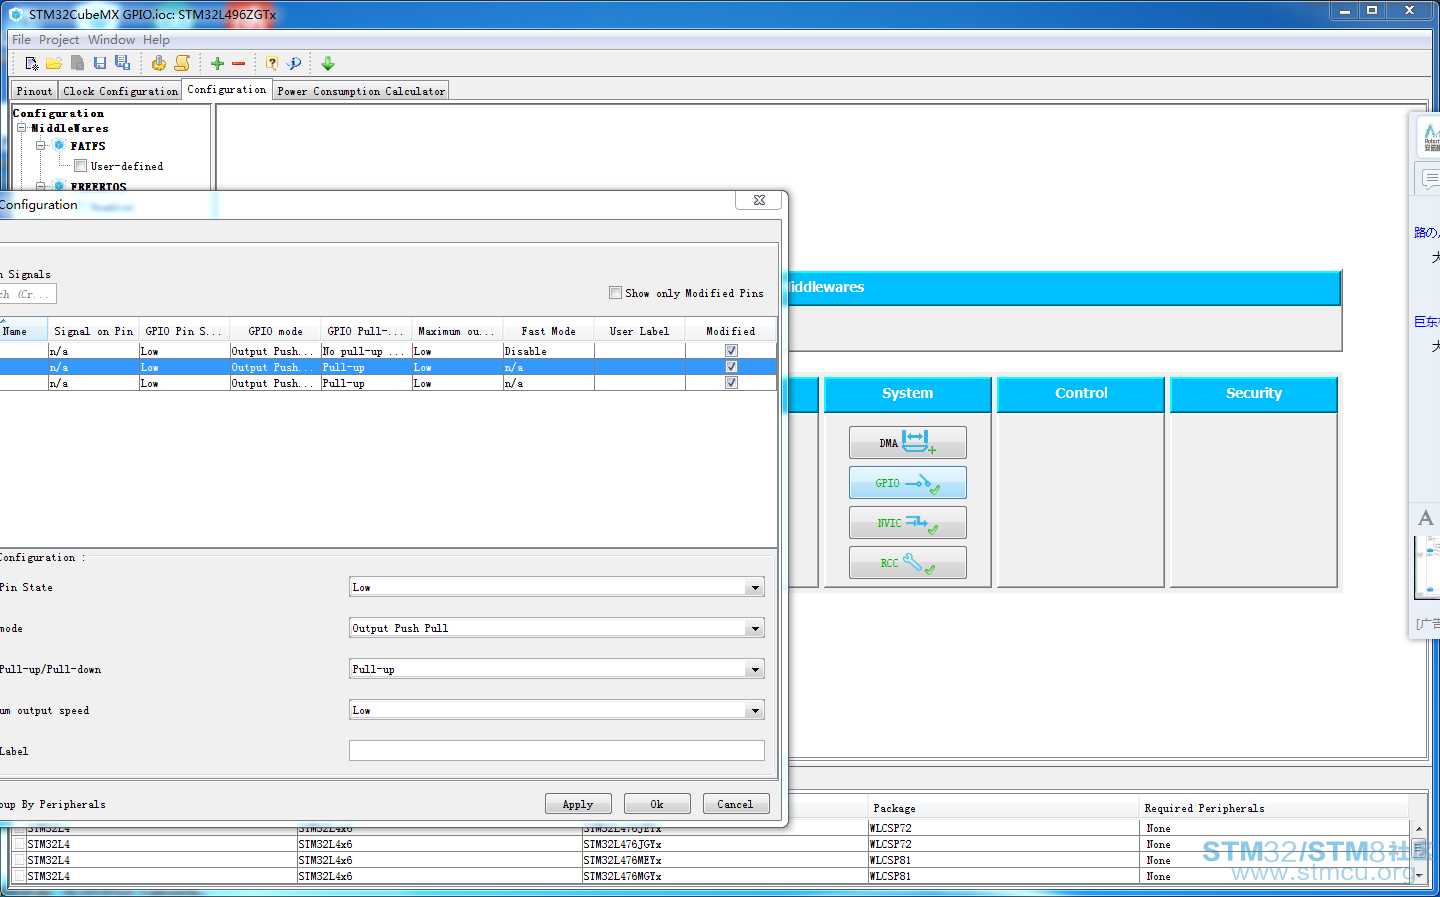Open the Project menu
This screenshot has height=897, width=1440.
click(59, 40)
